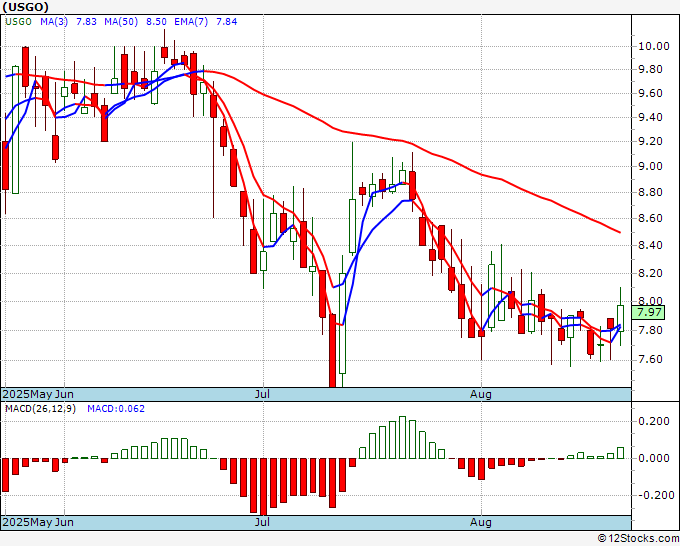Click the 8.80 price axis label

[649, 192]
